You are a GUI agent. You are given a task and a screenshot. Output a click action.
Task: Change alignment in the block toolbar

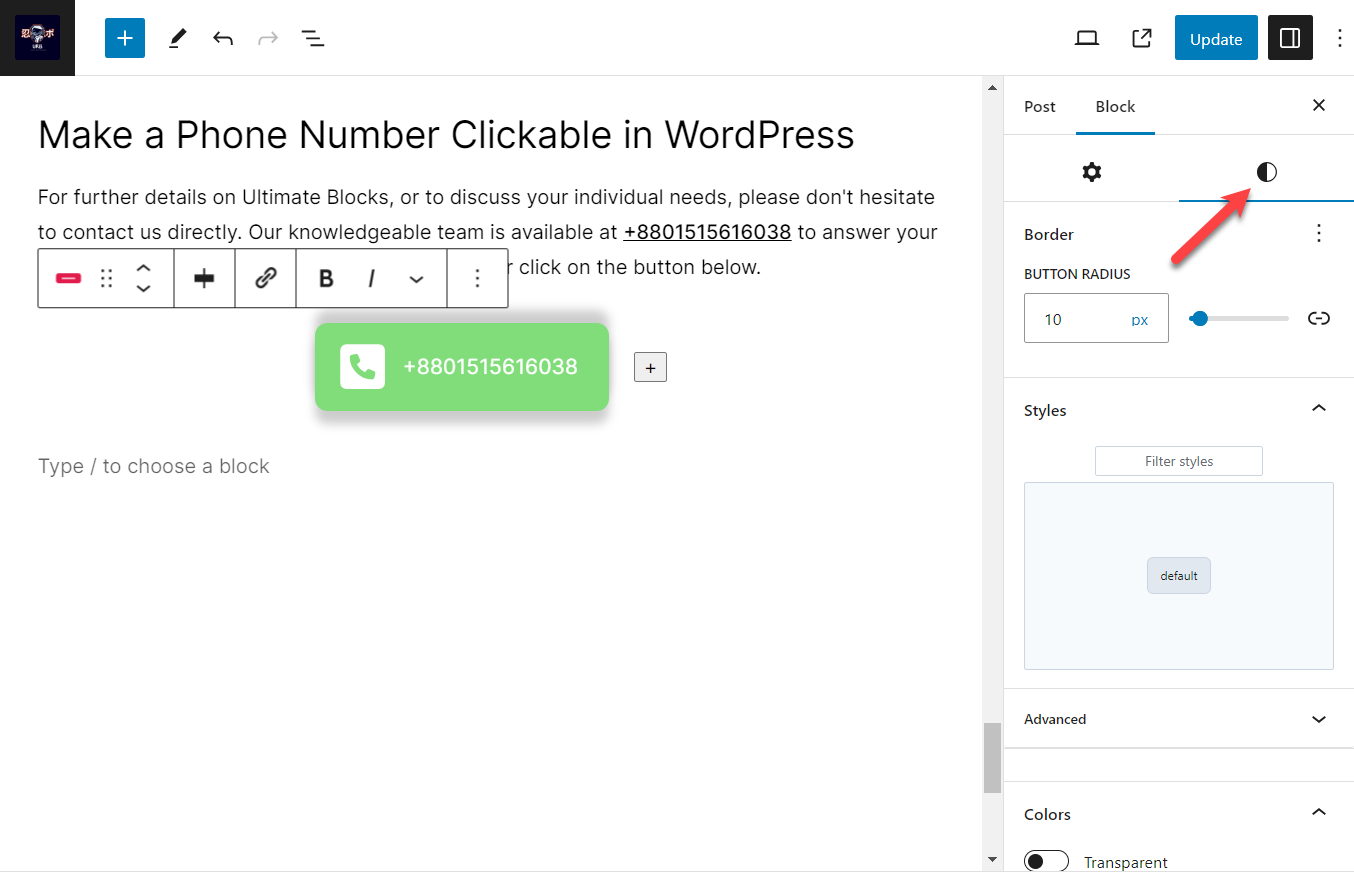tap(205, 278)
